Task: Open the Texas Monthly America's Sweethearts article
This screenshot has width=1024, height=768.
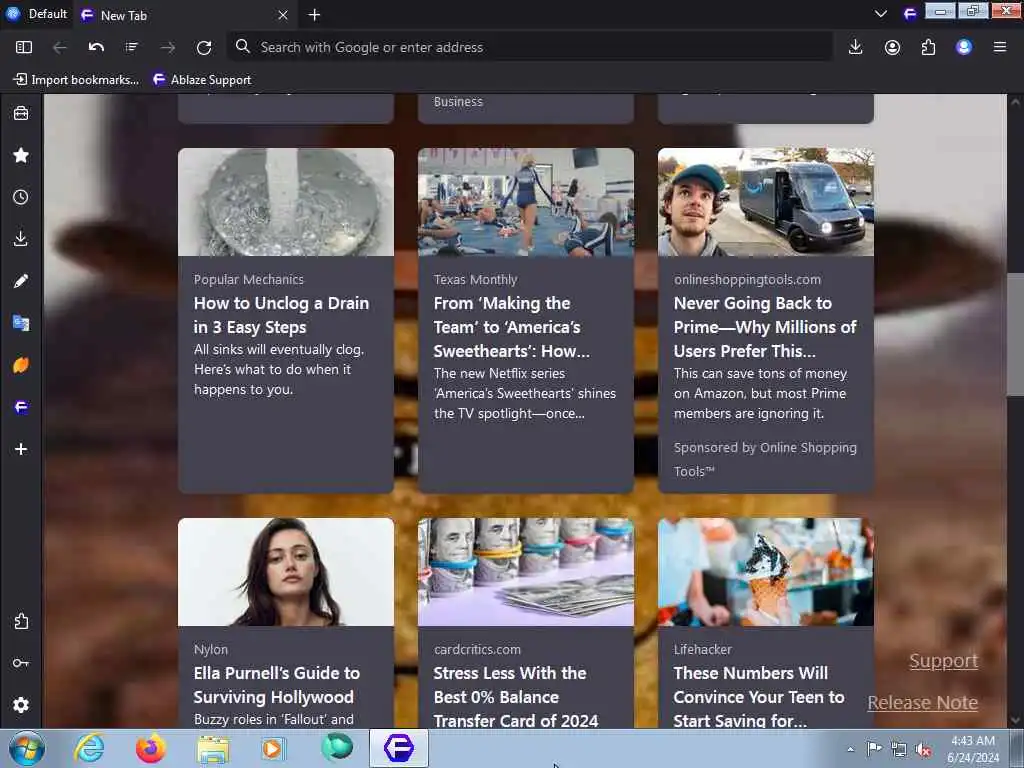Action: click(511, 327)
